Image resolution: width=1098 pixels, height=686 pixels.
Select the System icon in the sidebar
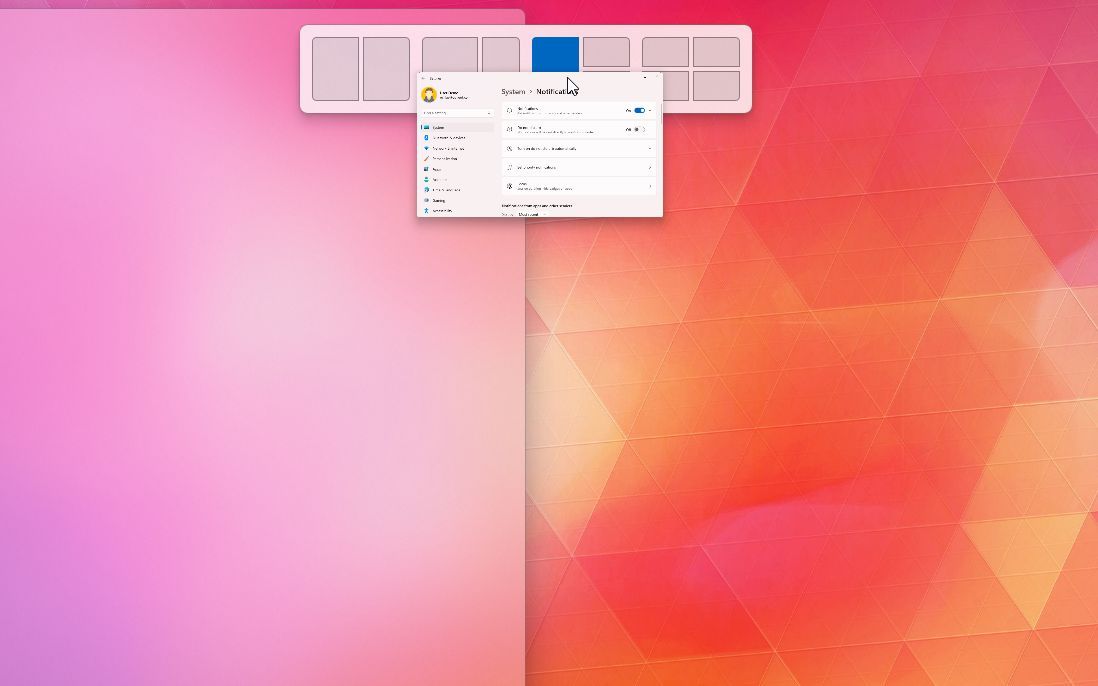(x=427, y=128)
